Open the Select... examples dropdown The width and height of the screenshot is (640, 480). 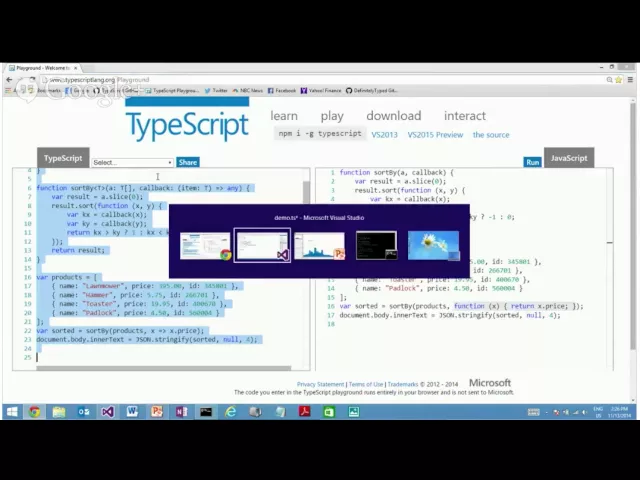[x=133, y=162]
